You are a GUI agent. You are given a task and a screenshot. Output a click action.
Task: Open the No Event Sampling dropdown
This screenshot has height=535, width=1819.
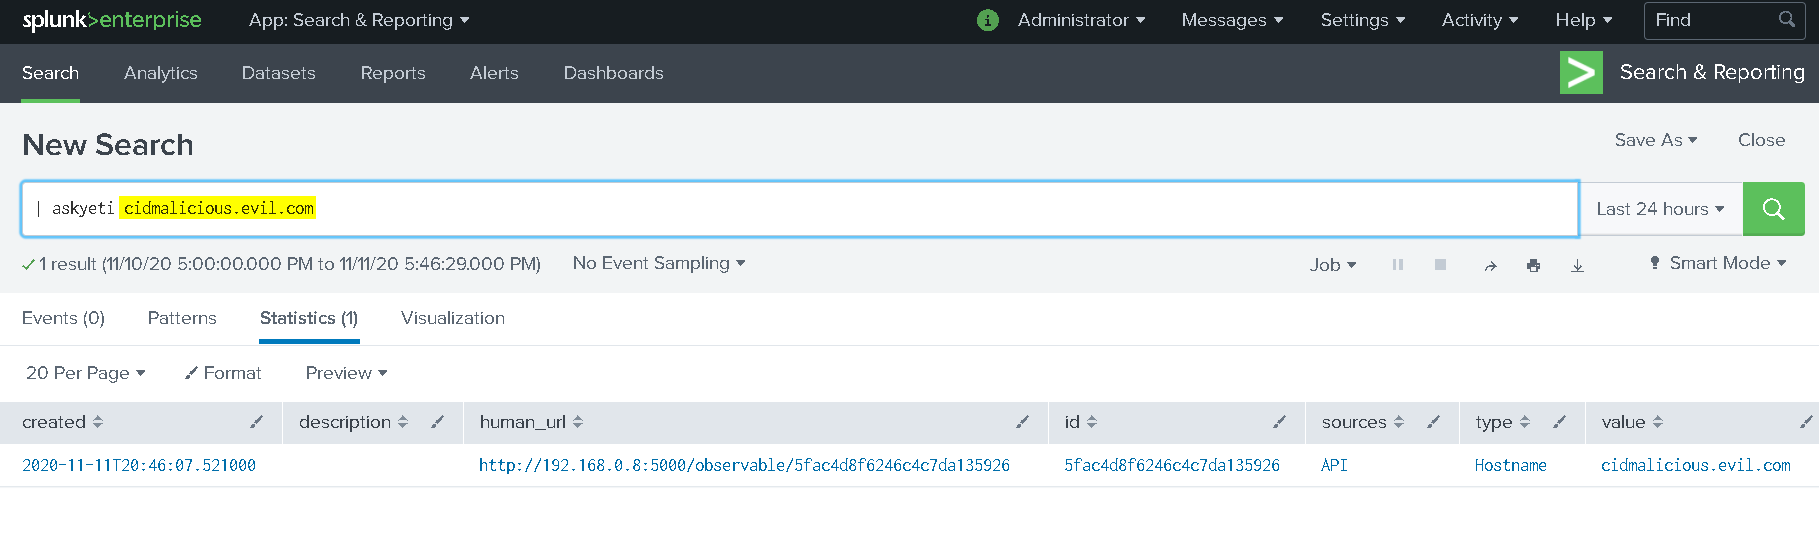[659, 263]
